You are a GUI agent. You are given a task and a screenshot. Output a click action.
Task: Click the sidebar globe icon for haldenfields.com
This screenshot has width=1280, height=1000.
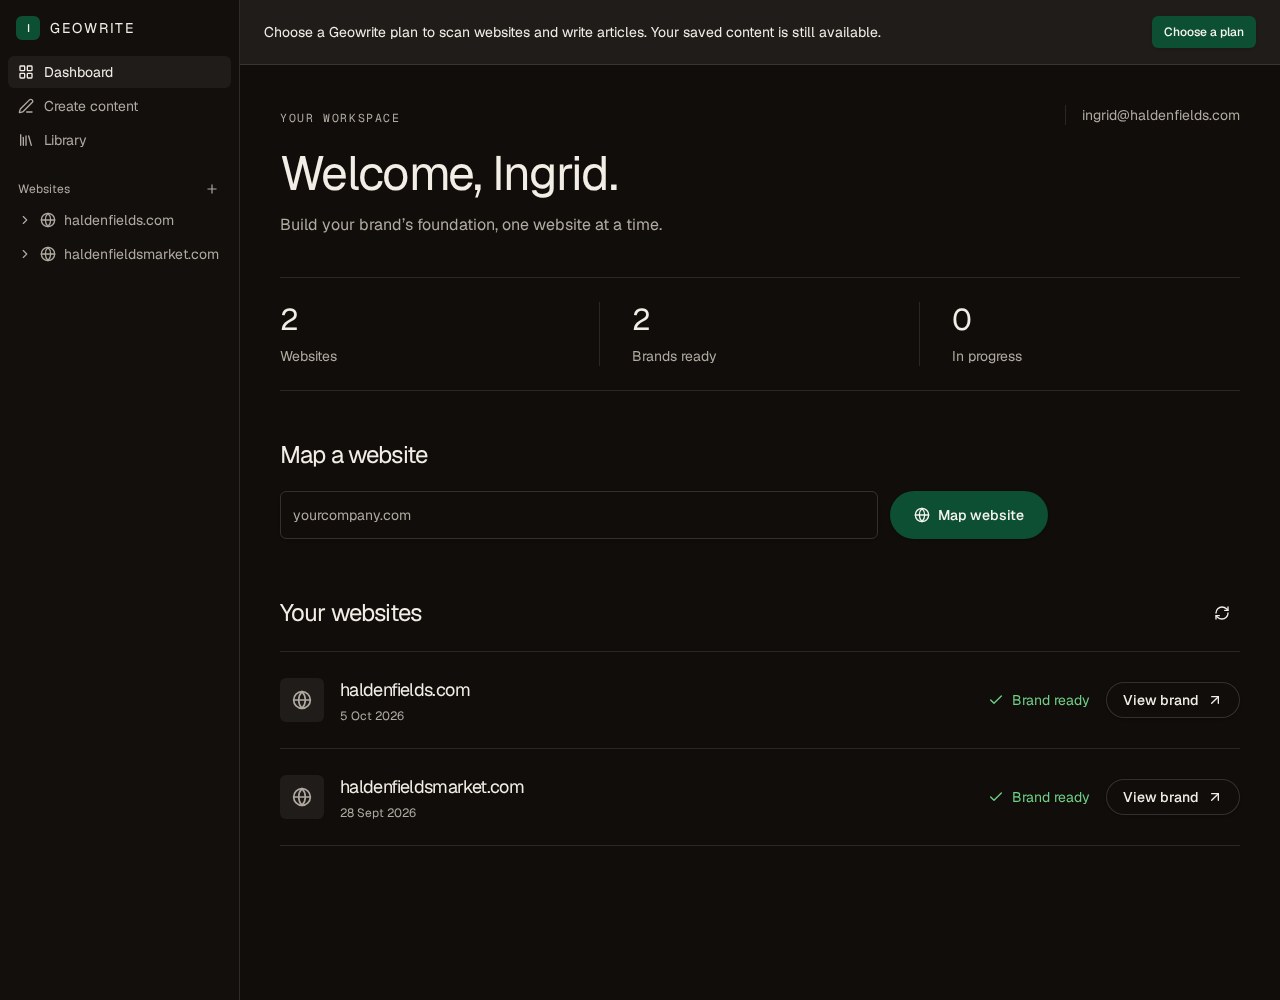(48, 220)
